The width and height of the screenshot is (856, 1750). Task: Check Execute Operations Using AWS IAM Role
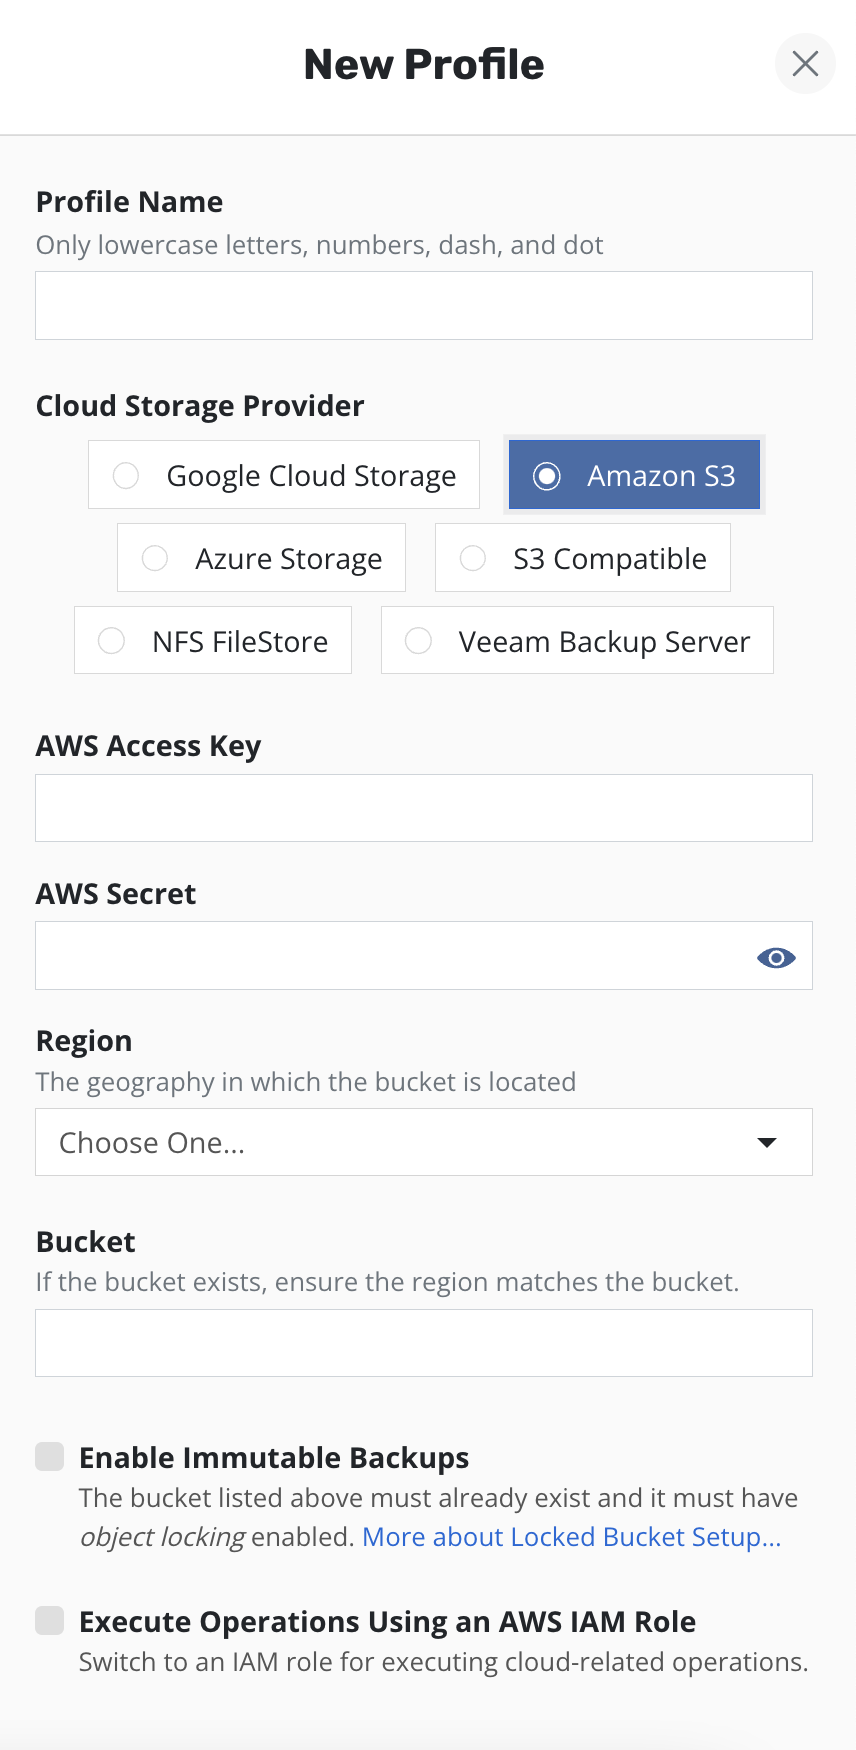click(x=50, y=1621)
